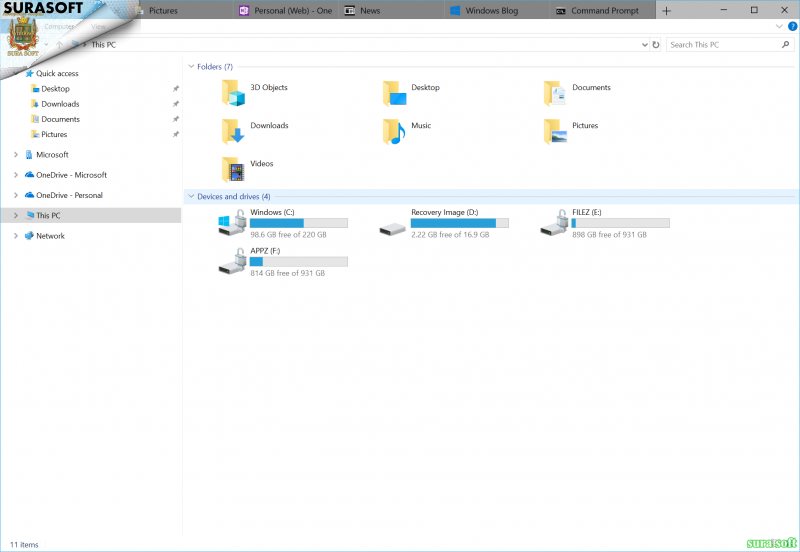800x552 pixels.
Task: Open the Videos folder icon
Action: point(233,170)
